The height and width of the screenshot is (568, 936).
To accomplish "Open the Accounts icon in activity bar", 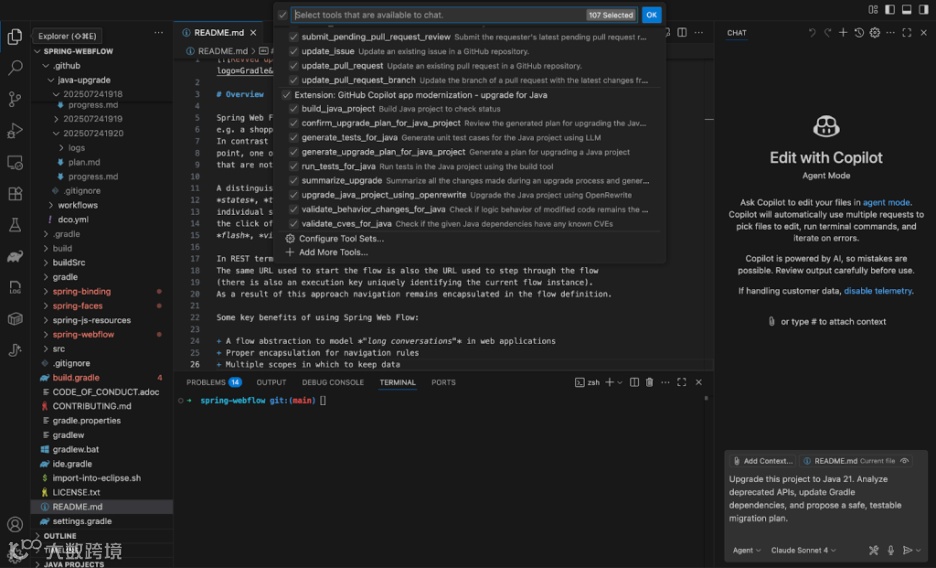I will (15, 524).
